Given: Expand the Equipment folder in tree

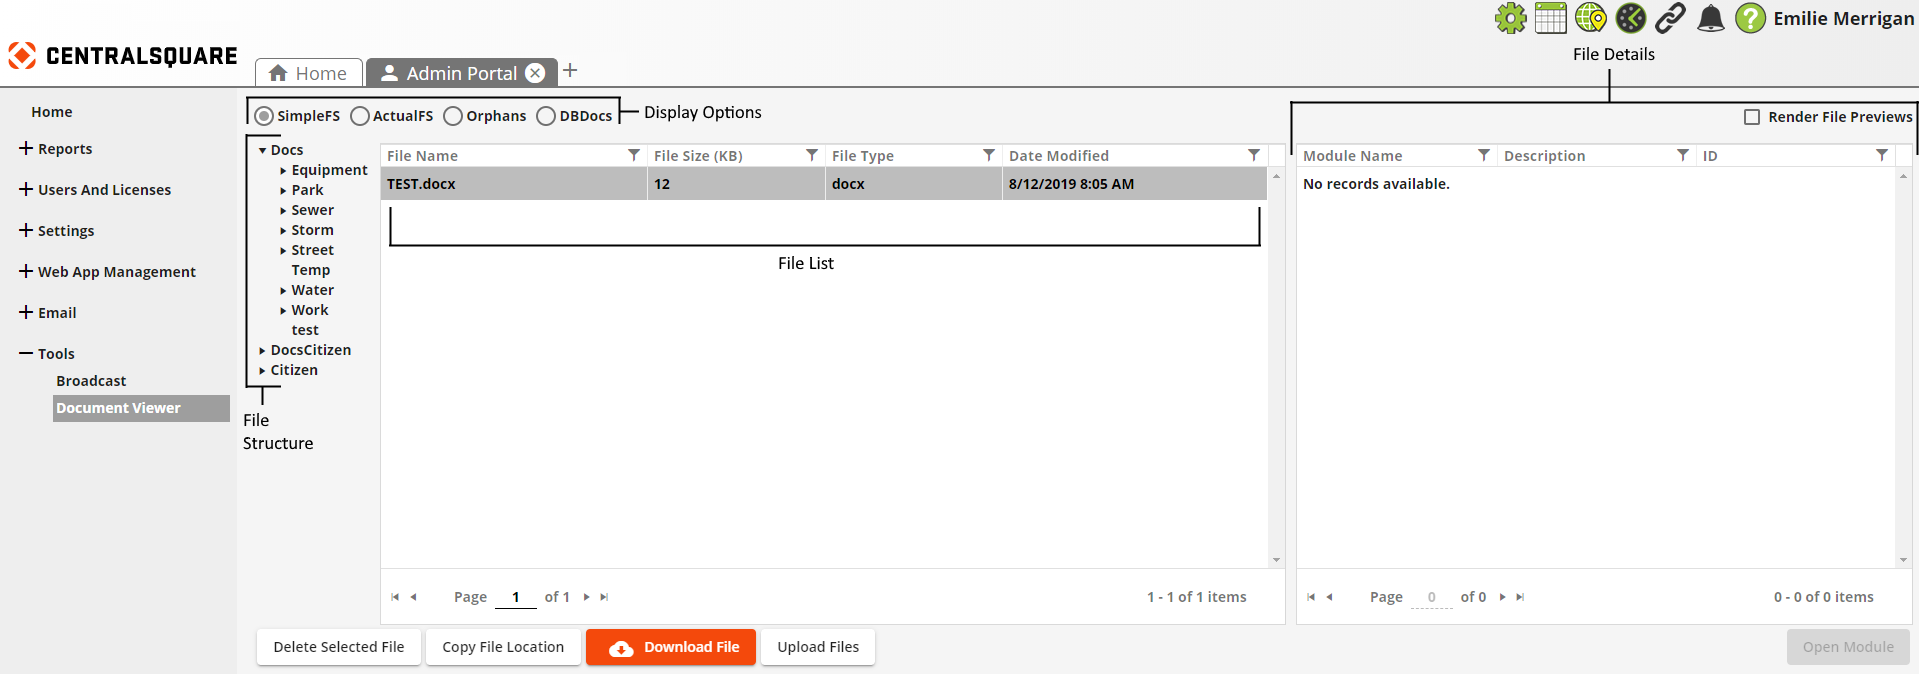Looking at the screenshot, I should click(283, 171).
